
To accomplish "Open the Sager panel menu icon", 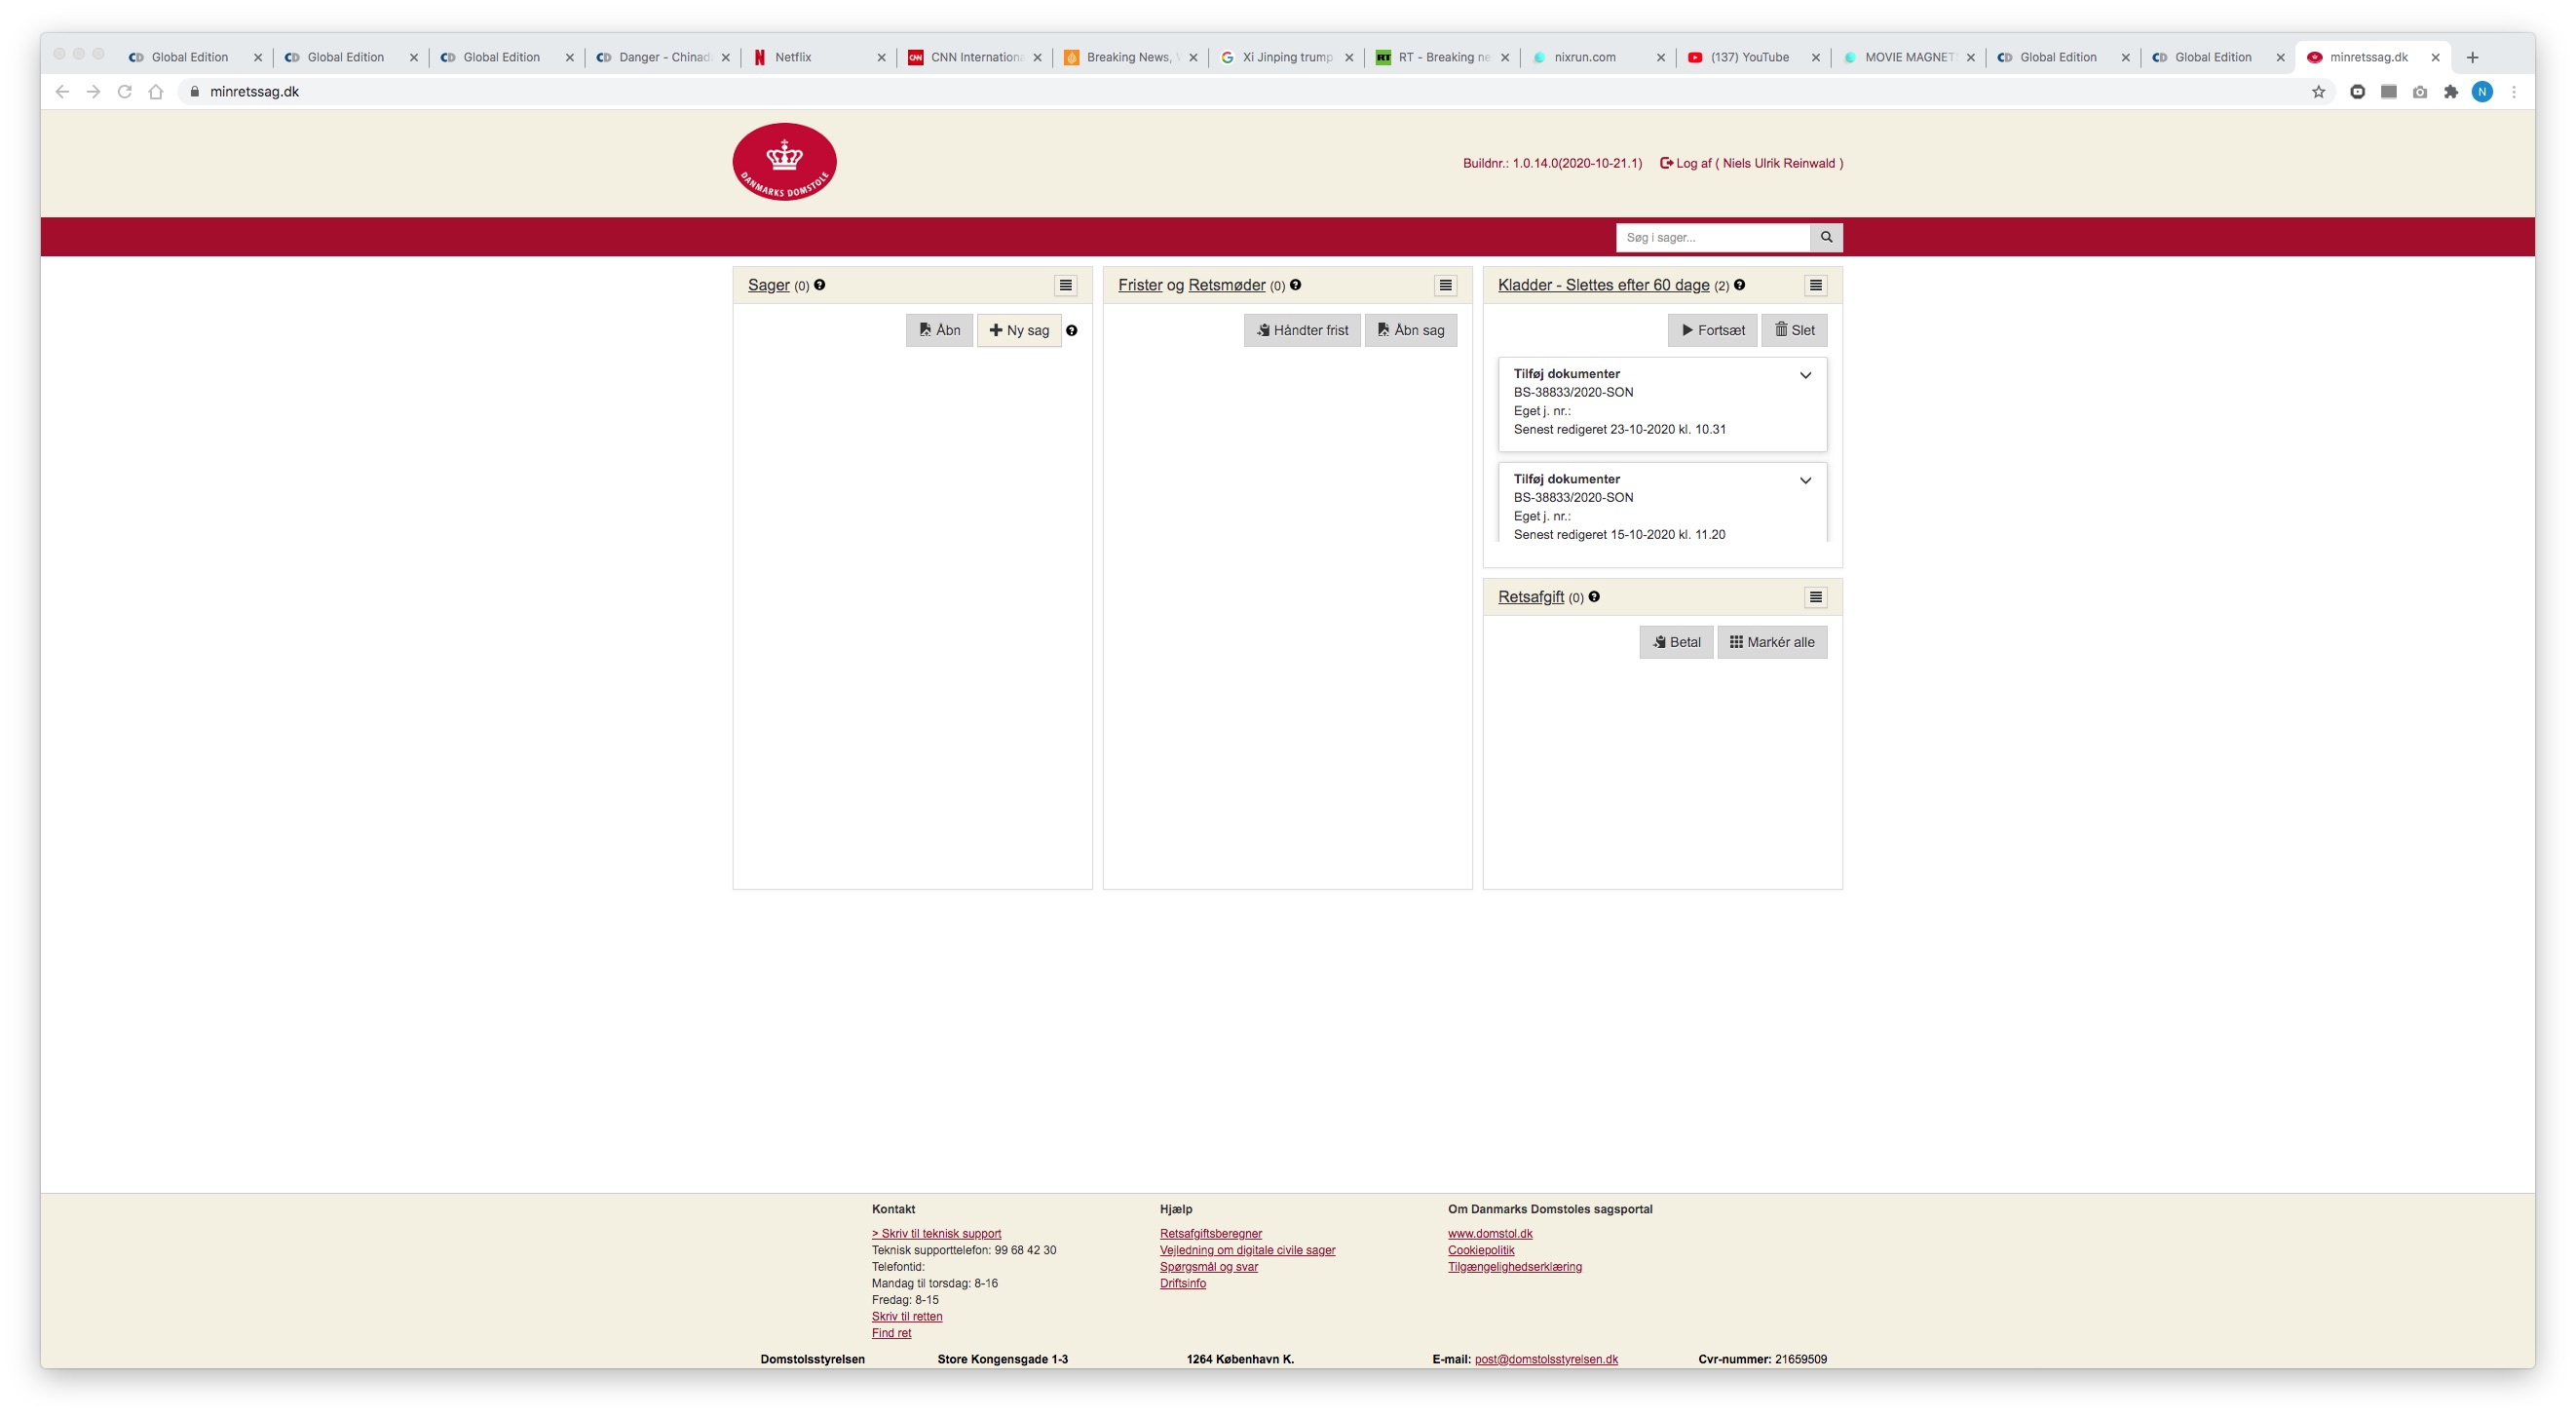I will [1066, 285].
